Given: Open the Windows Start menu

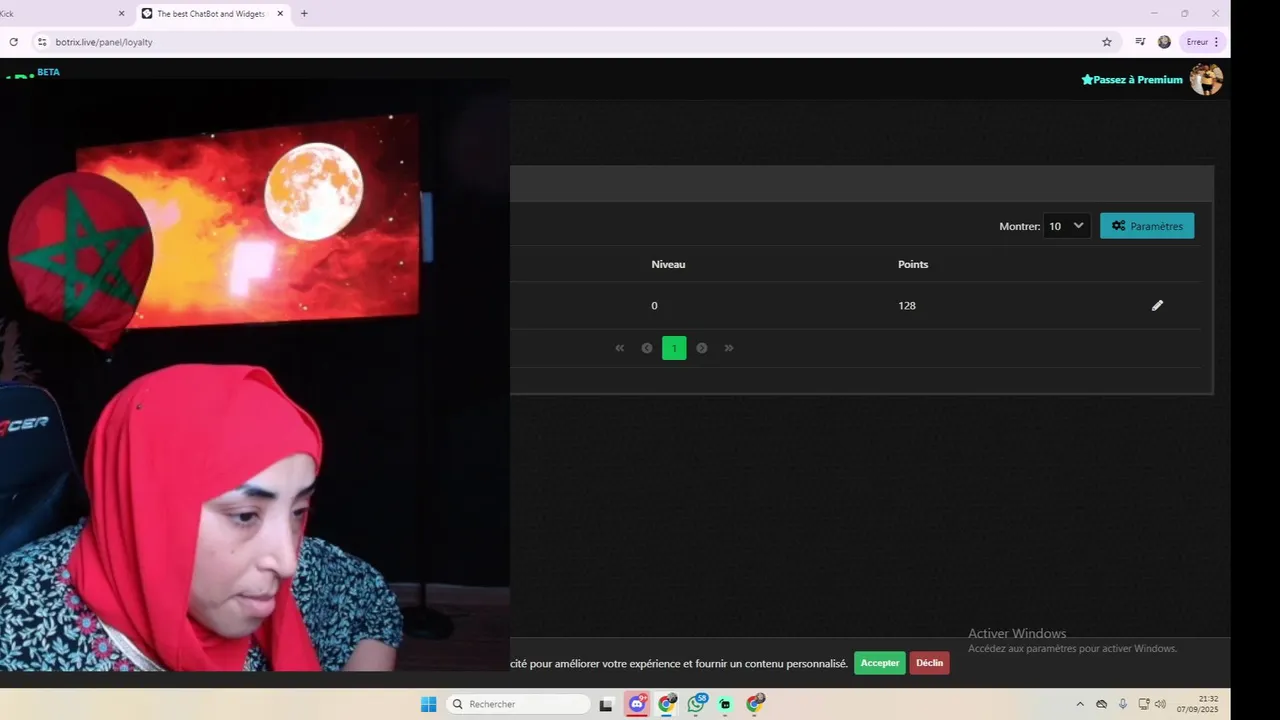Looking at the screenshot, I should tap(428, 704).
